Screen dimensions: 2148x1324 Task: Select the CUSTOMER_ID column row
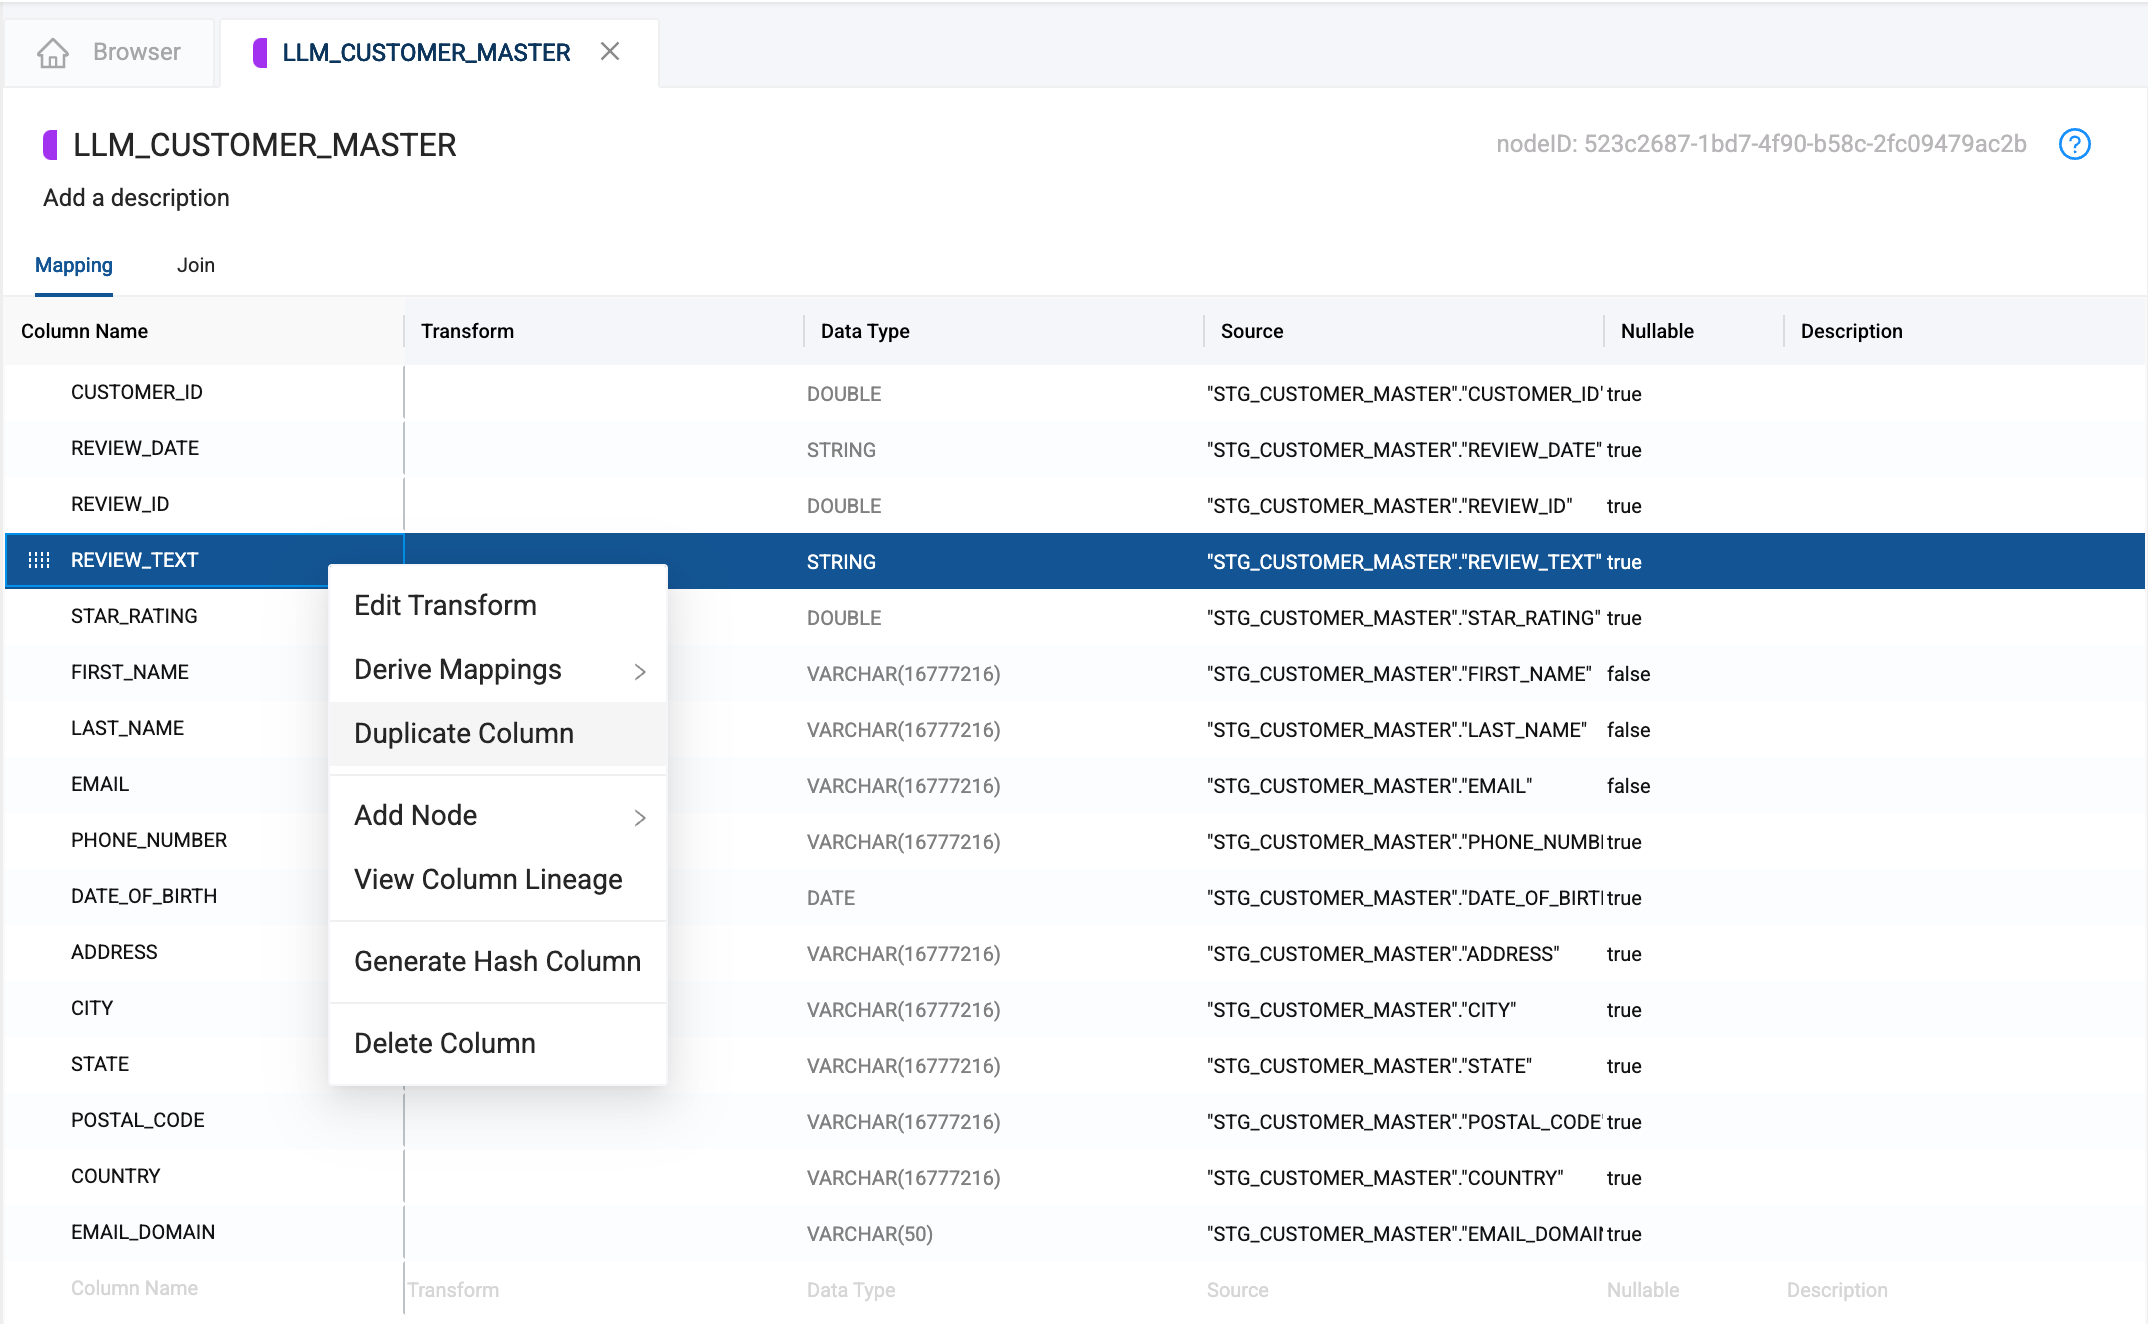[137, 392]
